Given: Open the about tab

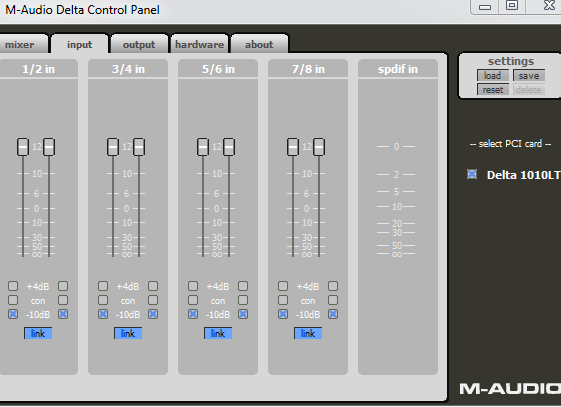Looking at the screenshot, I should click(x=259, y=44).
